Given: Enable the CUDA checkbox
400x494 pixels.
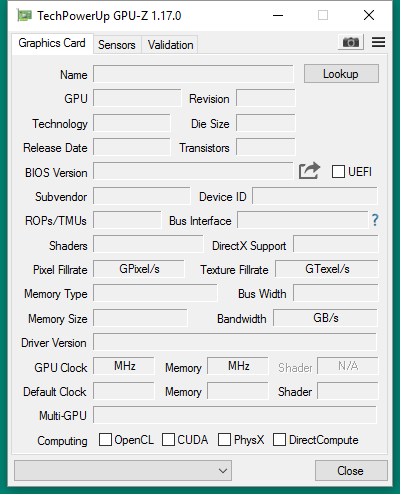Looking at the screenshot, I should tap(168, 439).
